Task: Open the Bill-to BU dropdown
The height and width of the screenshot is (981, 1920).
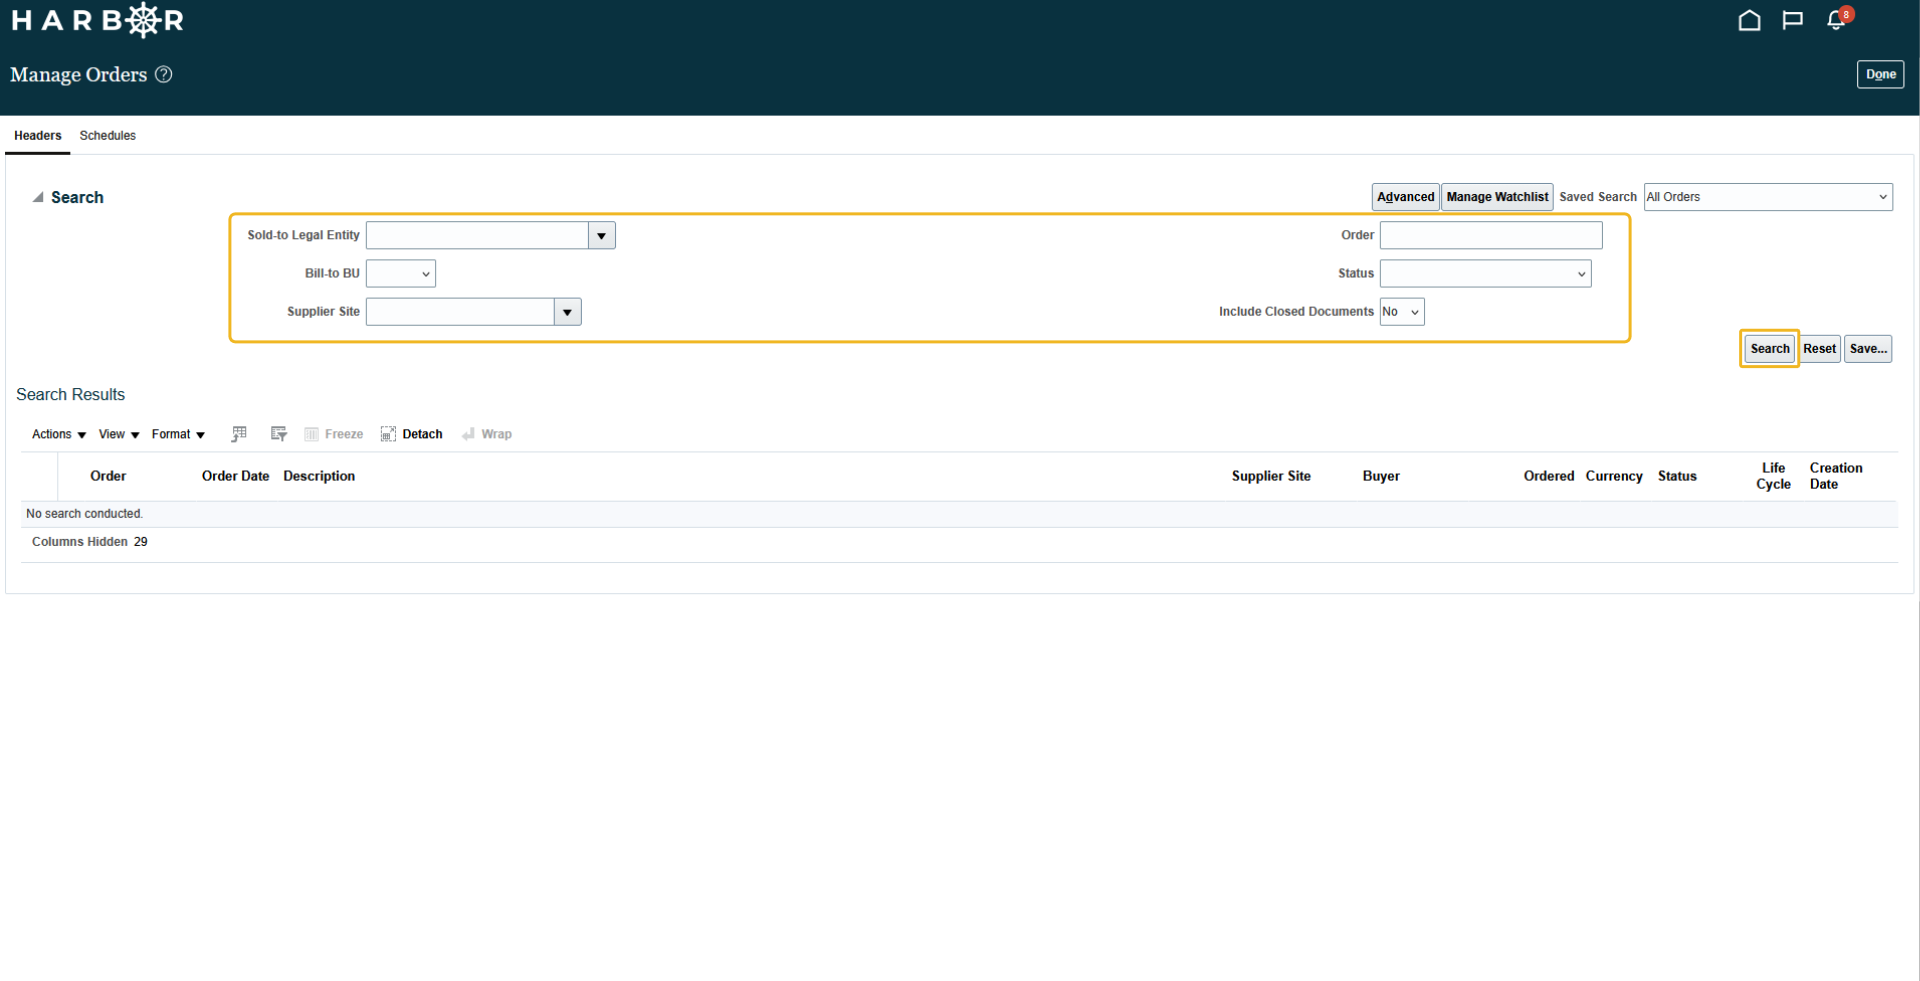Action: coord(401,274)
